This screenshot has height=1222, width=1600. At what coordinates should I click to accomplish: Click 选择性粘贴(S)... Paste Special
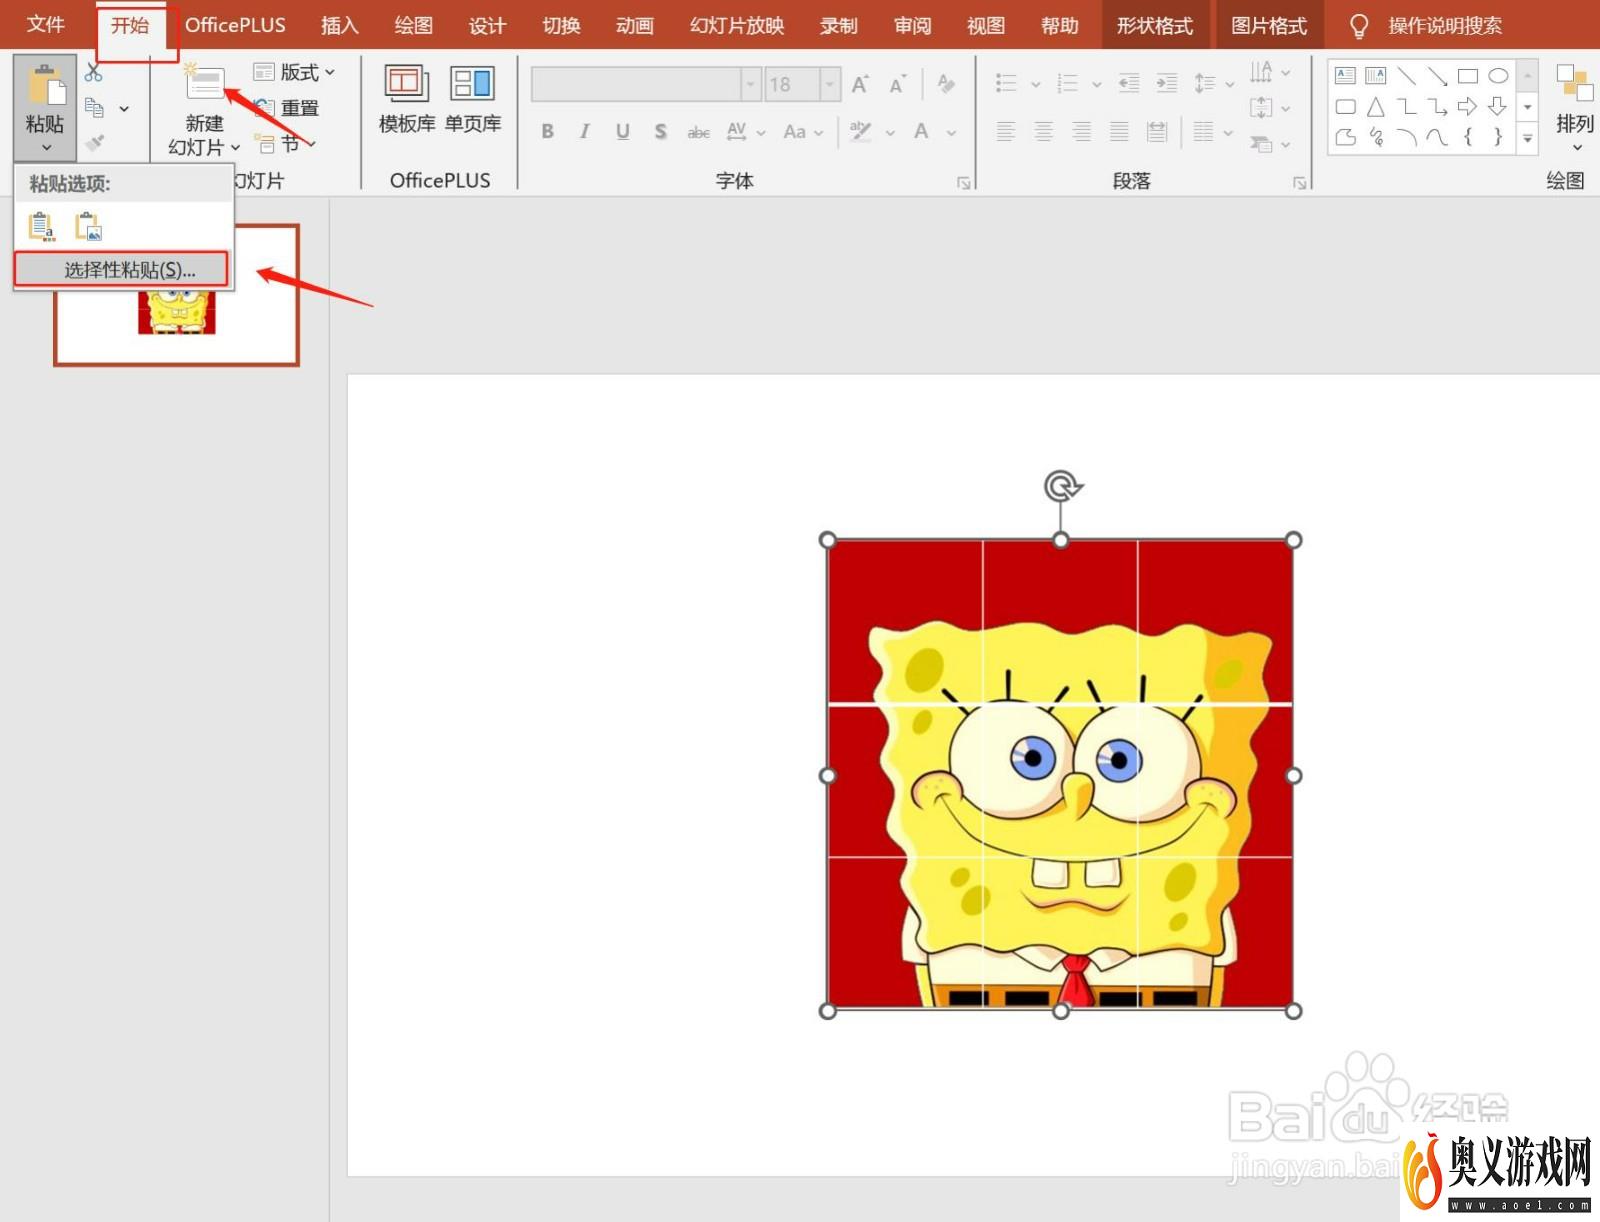coord(121,270)
